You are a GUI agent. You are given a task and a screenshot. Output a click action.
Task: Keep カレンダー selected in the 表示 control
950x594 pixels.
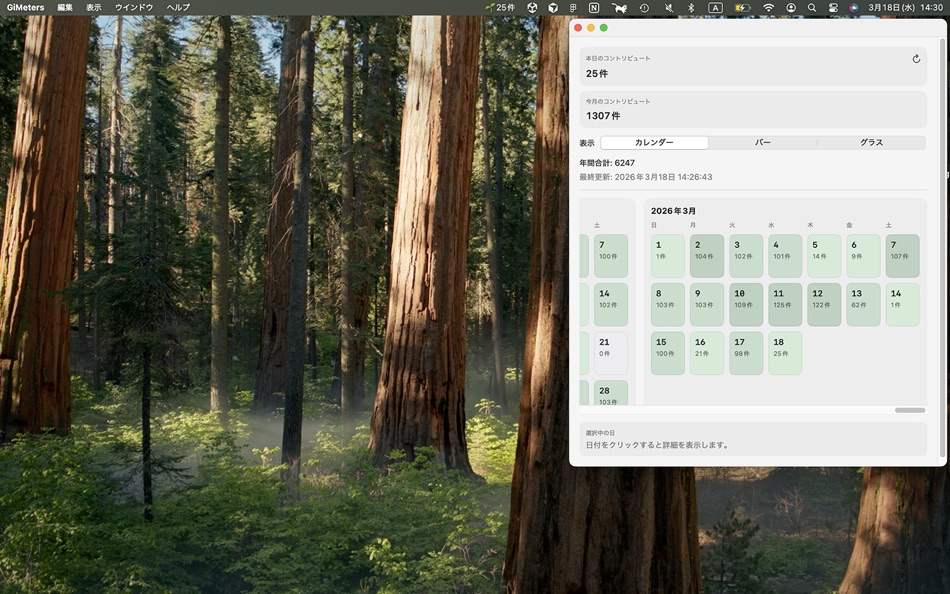coord(655,142)
